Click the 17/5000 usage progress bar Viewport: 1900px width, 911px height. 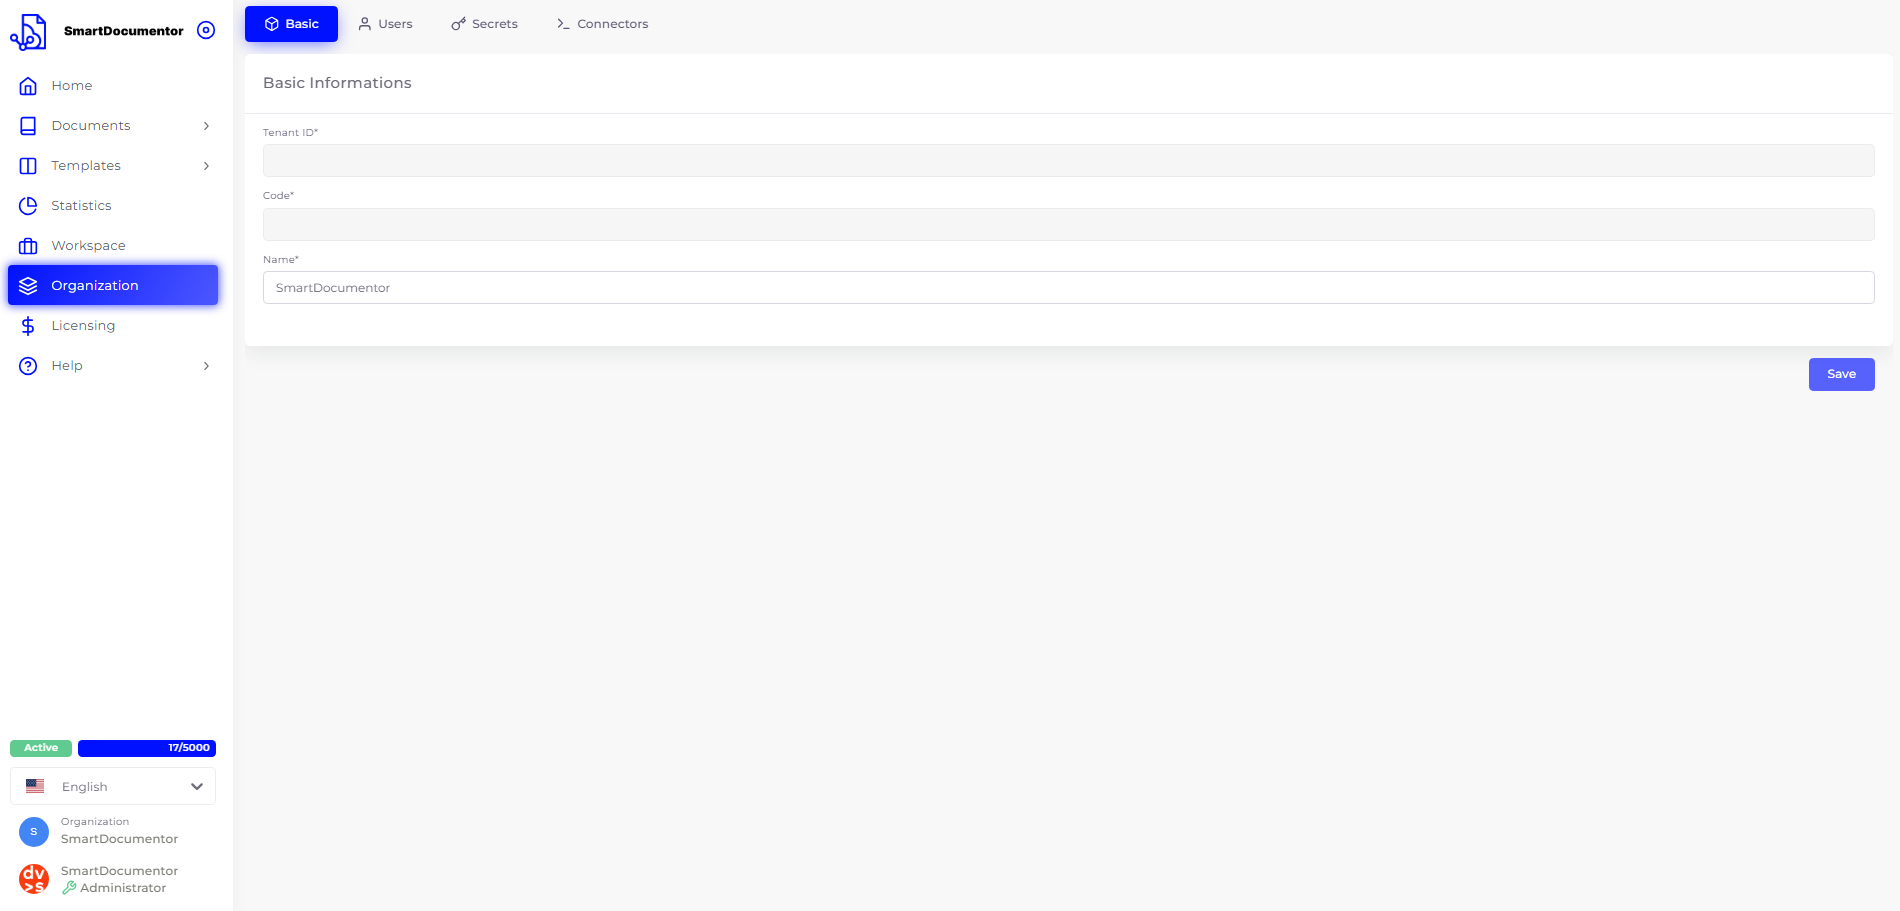(147, 748)
